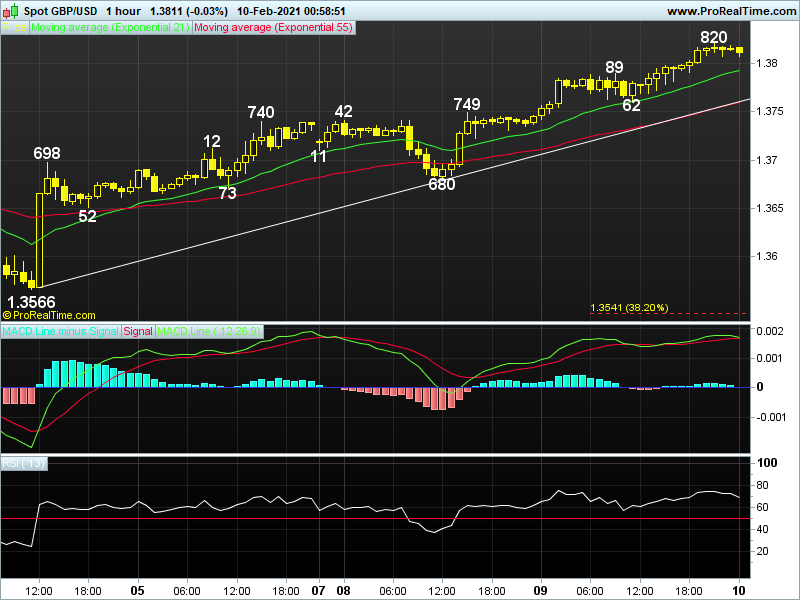The height and width of the screenshot is (600, 800).
Task: Visit the www.ProRealTime.com link at top right
Action: (x=729, y=10)
